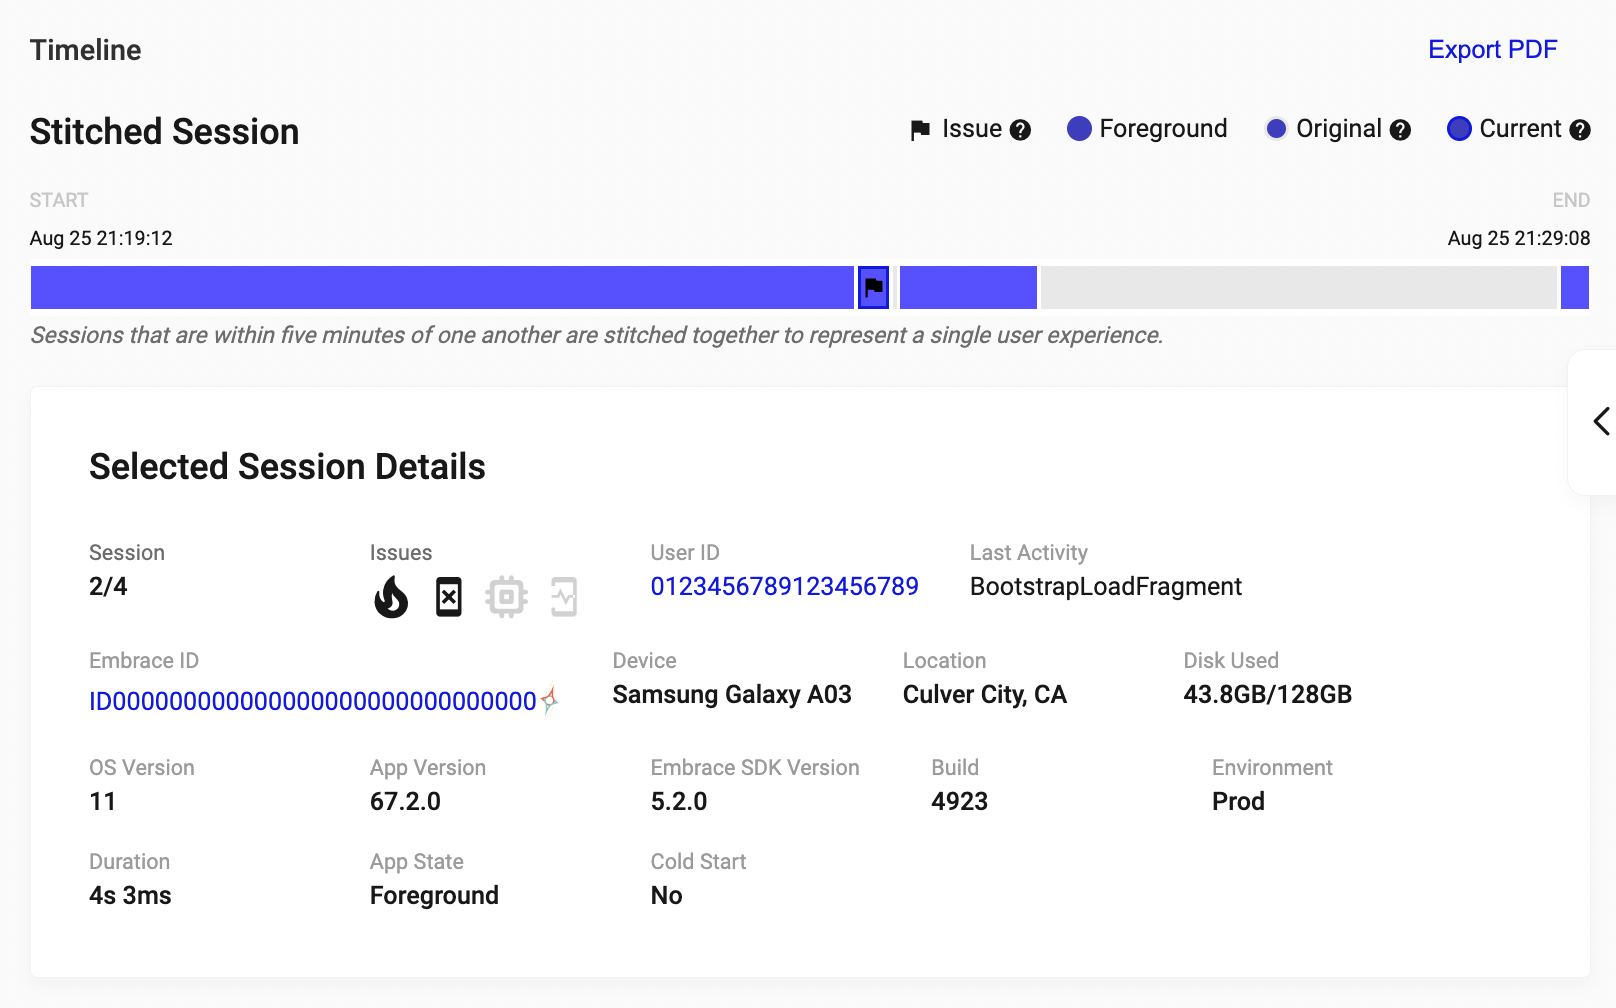This screenshot has width=1616, height=1008.
Task: Click the Timeline heading
Action: [85, 50]
